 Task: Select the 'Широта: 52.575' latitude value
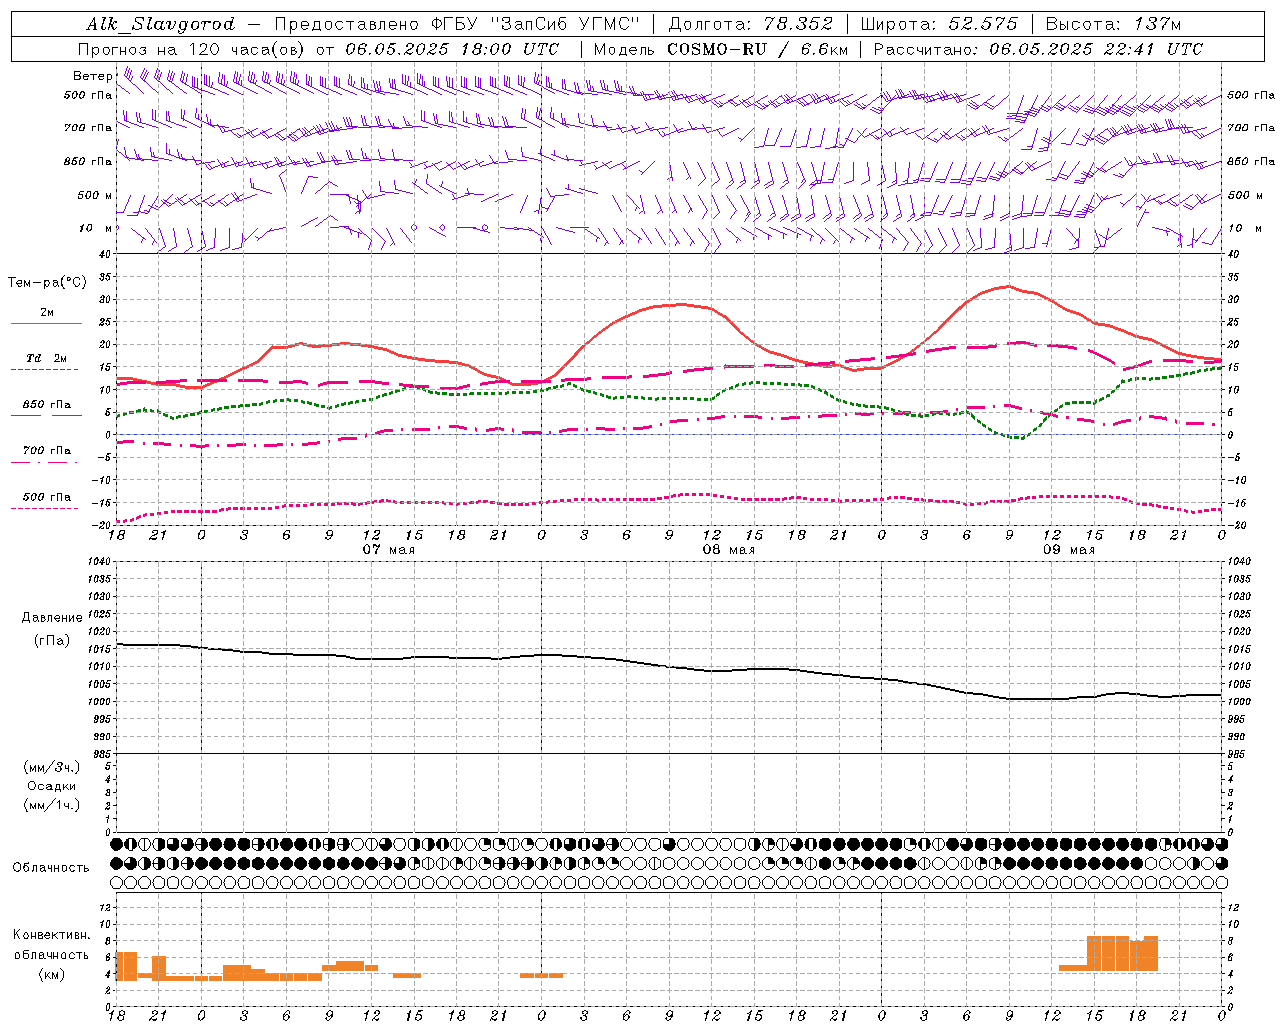(x=939, y=24)
